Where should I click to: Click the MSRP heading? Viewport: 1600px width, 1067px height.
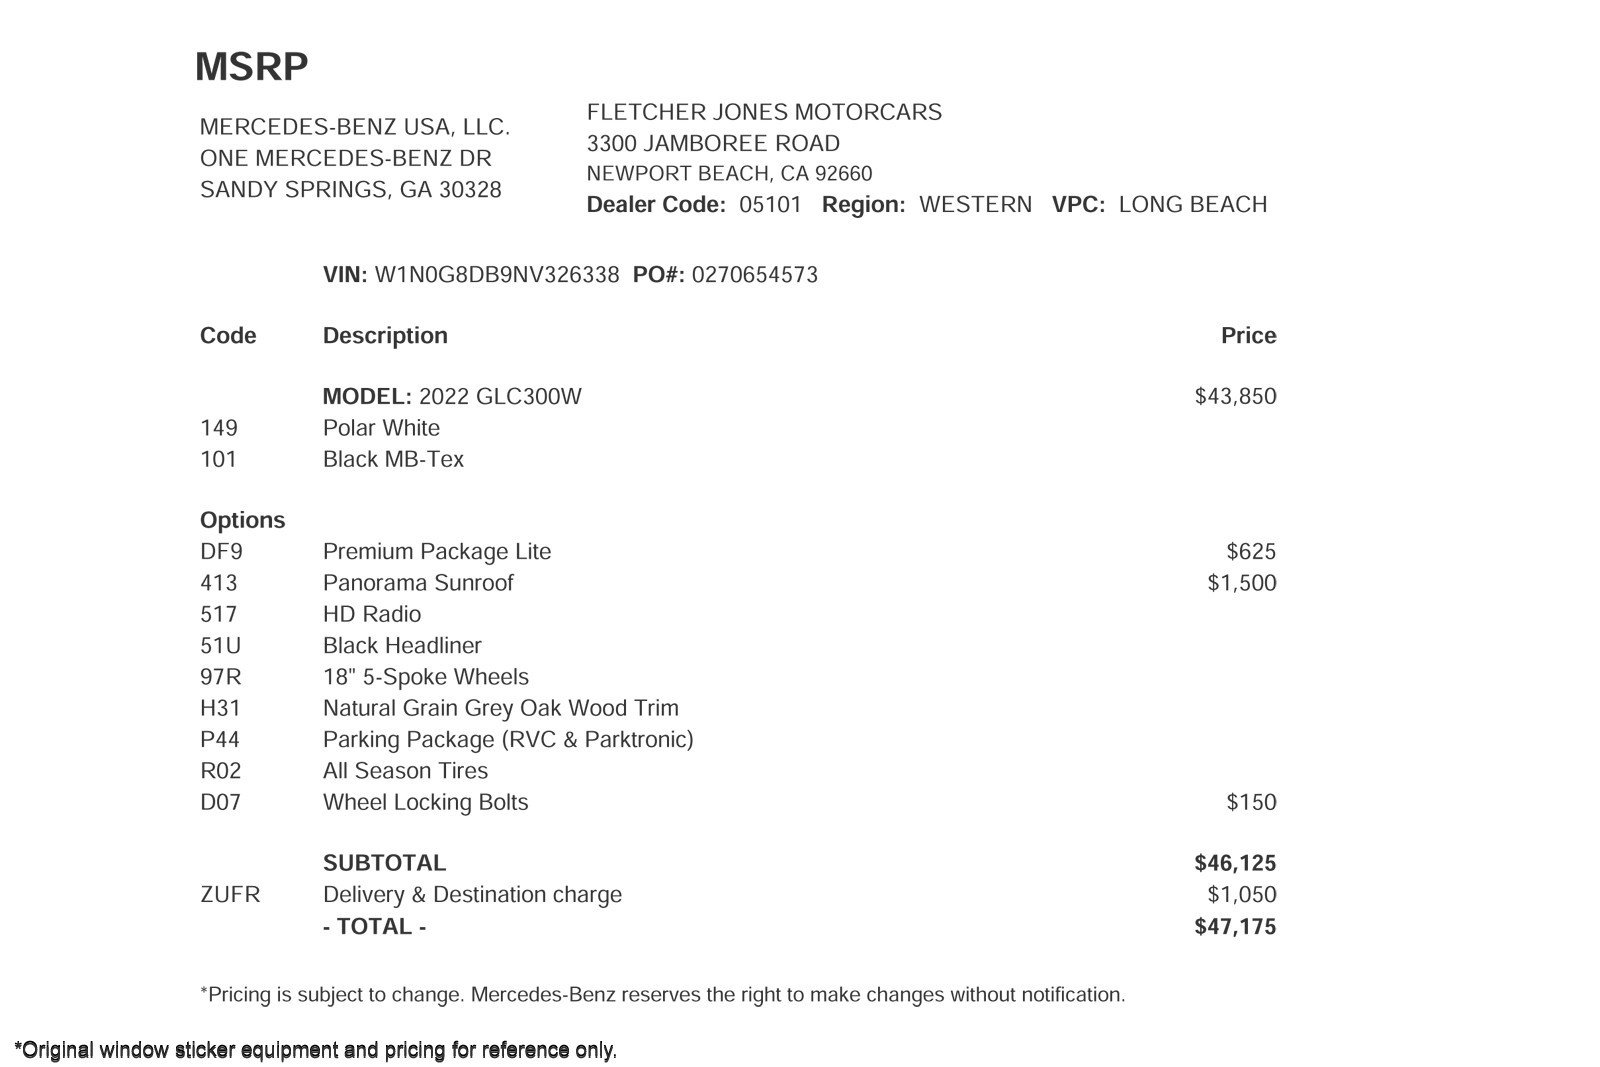[251, 67]
